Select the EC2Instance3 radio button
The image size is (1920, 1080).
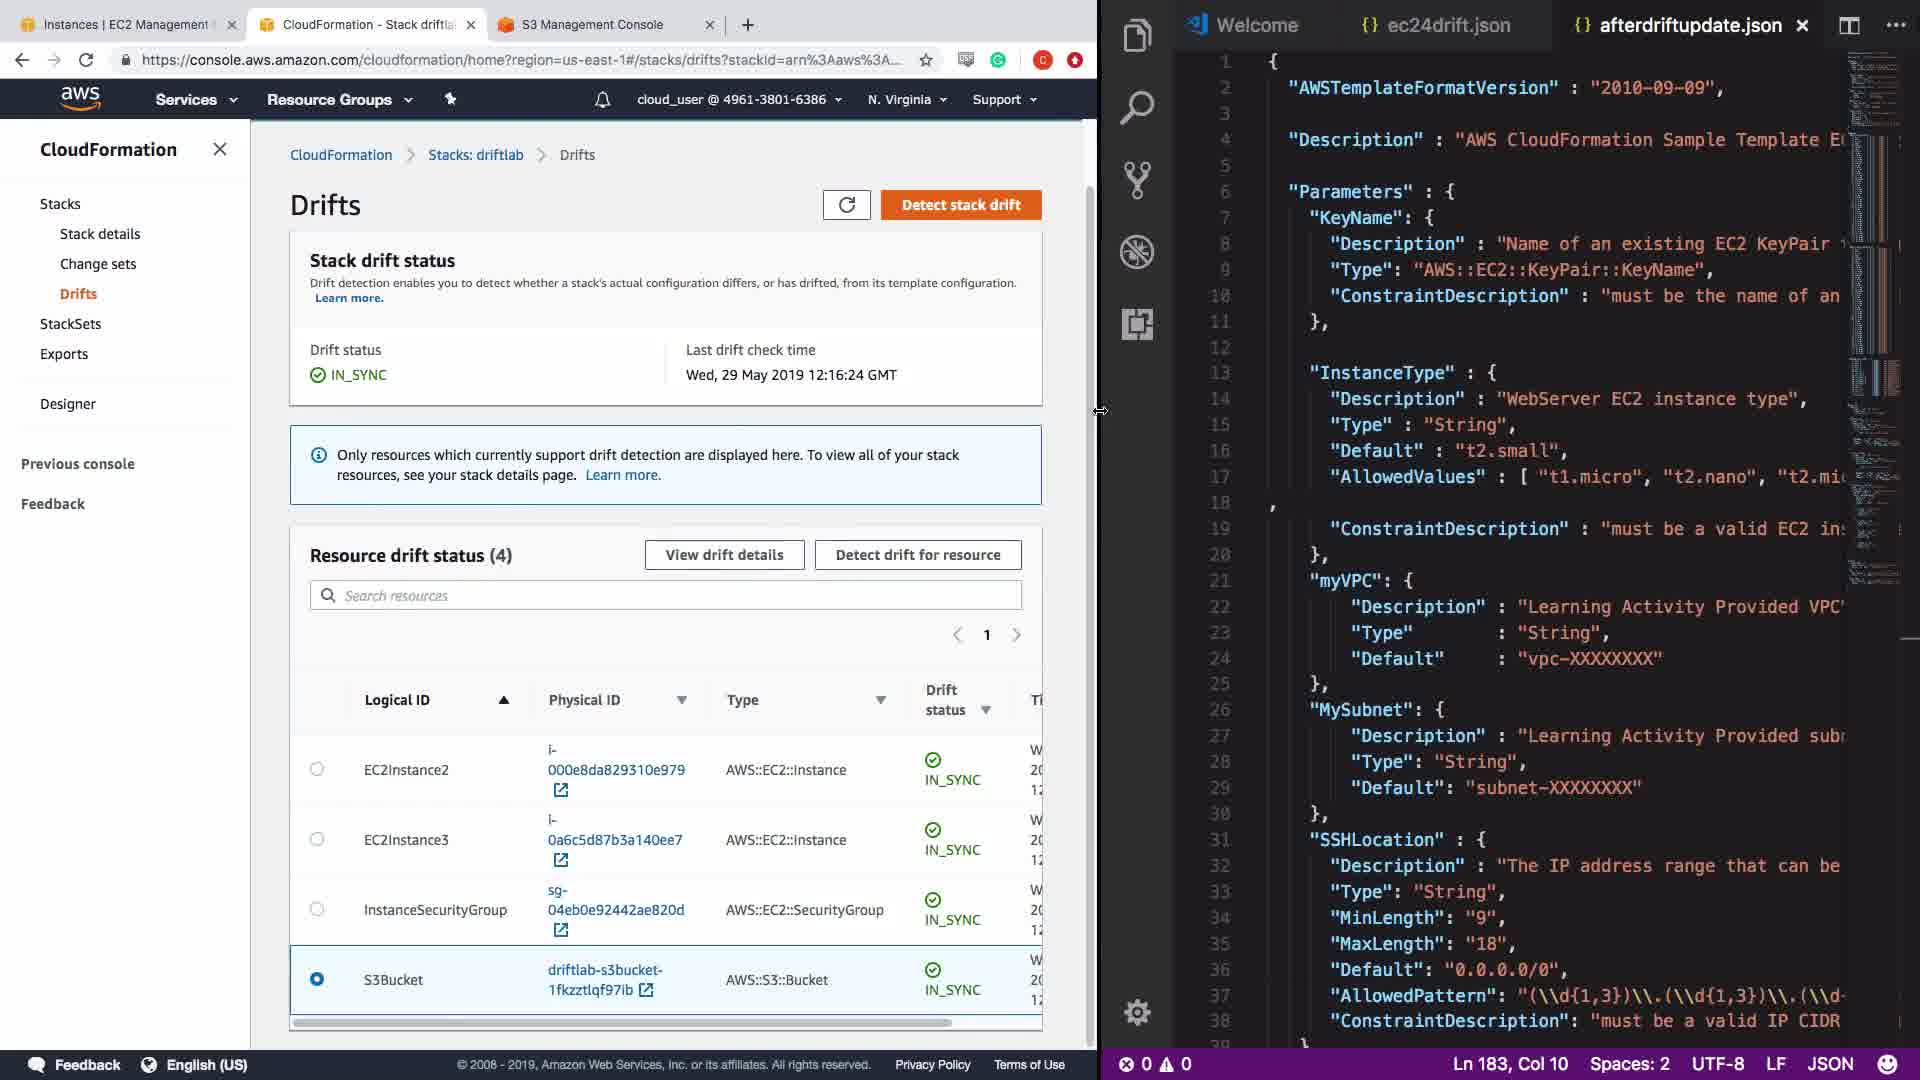coord(317,839)
